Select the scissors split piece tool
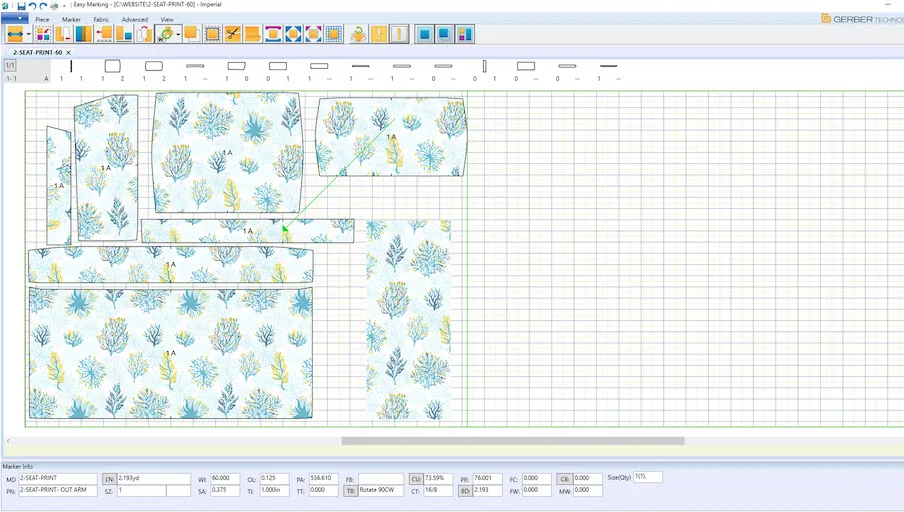904x512 pixels. coord(232,34)
